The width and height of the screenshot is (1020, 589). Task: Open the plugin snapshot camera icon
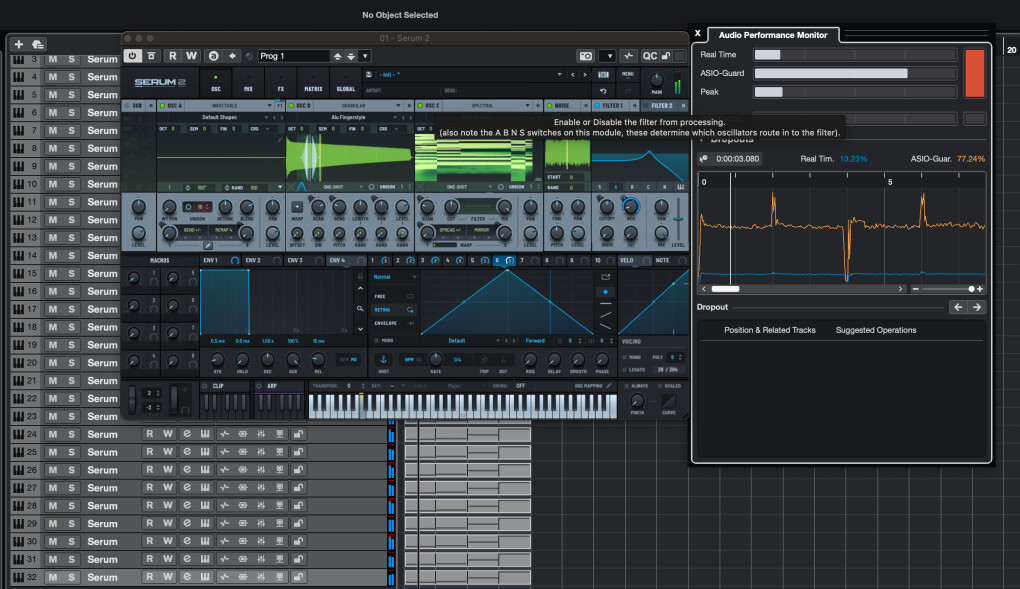(586, 56)
